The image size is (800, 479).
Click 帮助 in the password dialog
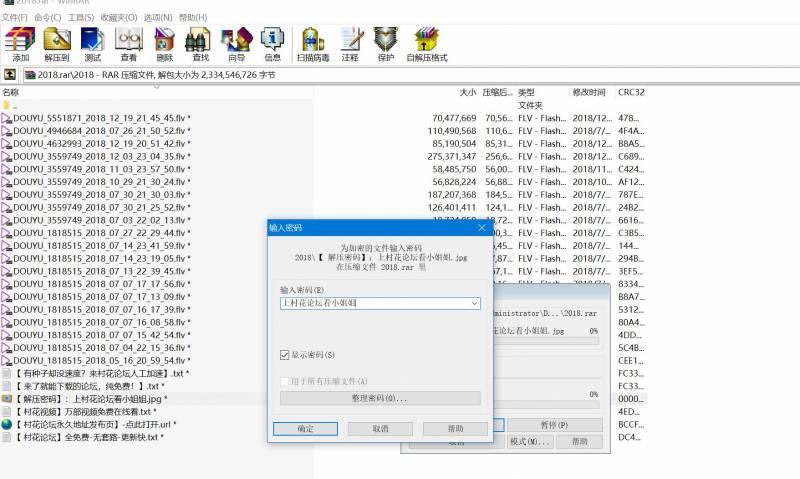point(455,428)
